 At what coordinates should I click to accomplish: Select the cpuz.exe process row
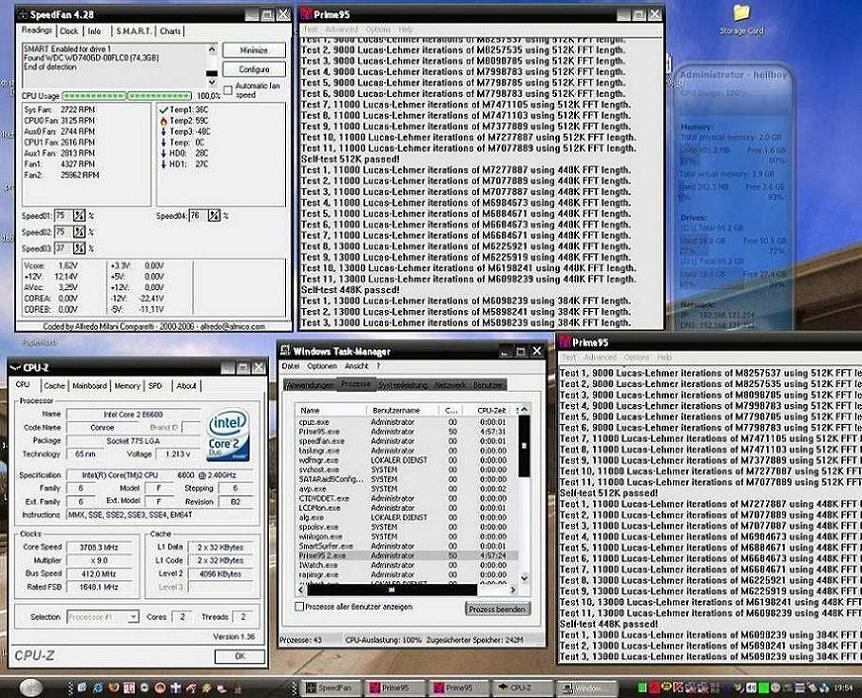pyautogui.click(x=407, y=422)
